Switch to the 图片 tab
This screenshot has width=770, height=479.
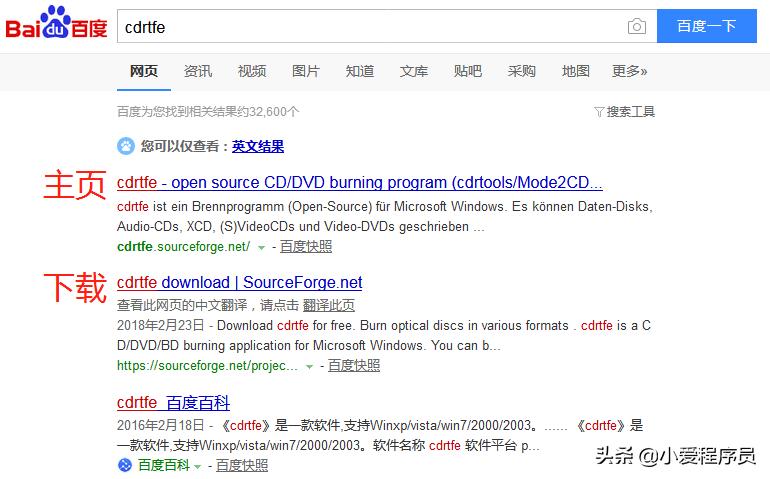pos(305,71)
